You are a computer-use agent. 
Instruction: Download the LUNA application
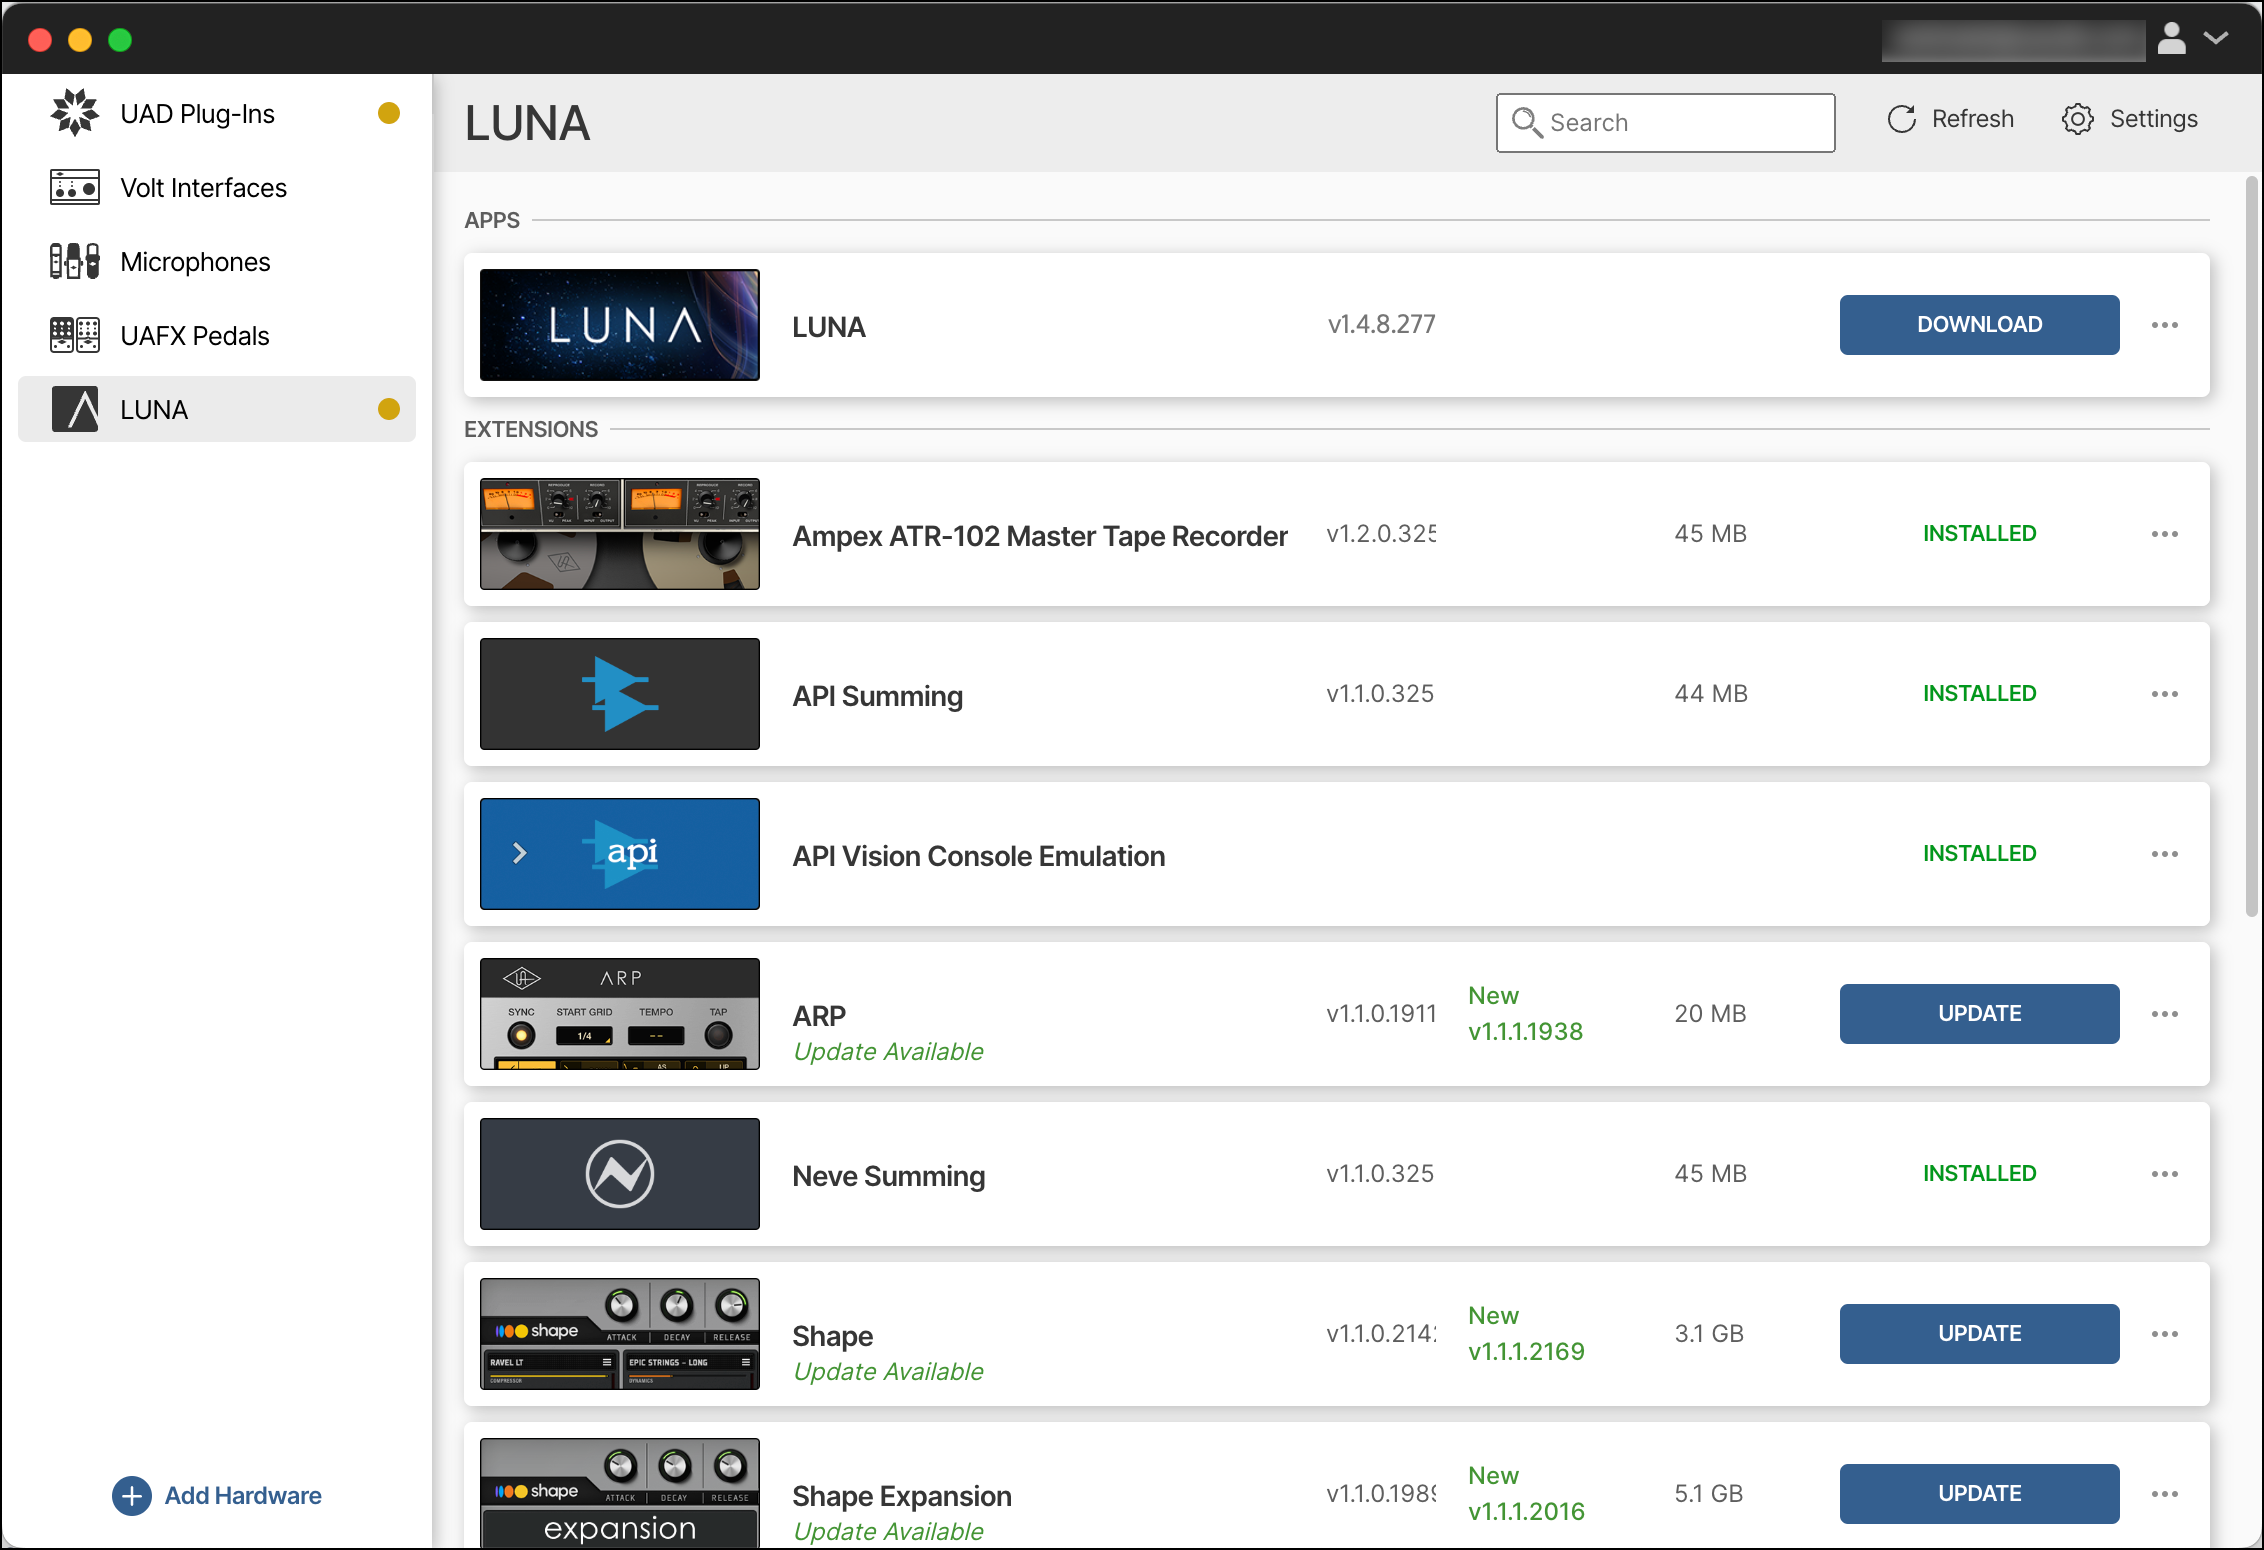point(1979,325)
